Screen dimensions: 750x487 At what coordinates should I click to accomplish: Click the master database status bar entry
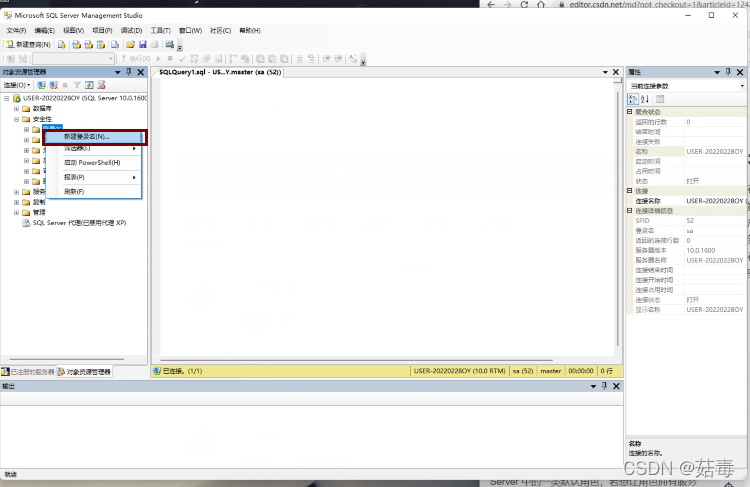(x=551, y=371)
